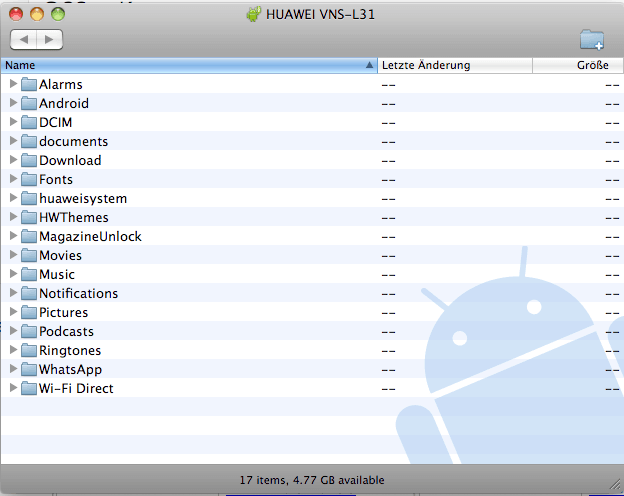Click the Android icon in the title bar

click(x=254, y=14)
